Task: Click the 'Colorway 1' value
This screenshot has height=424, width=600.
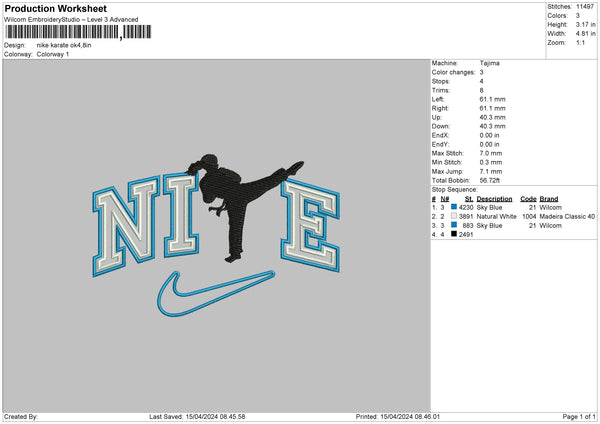Action: pos(53,54)
